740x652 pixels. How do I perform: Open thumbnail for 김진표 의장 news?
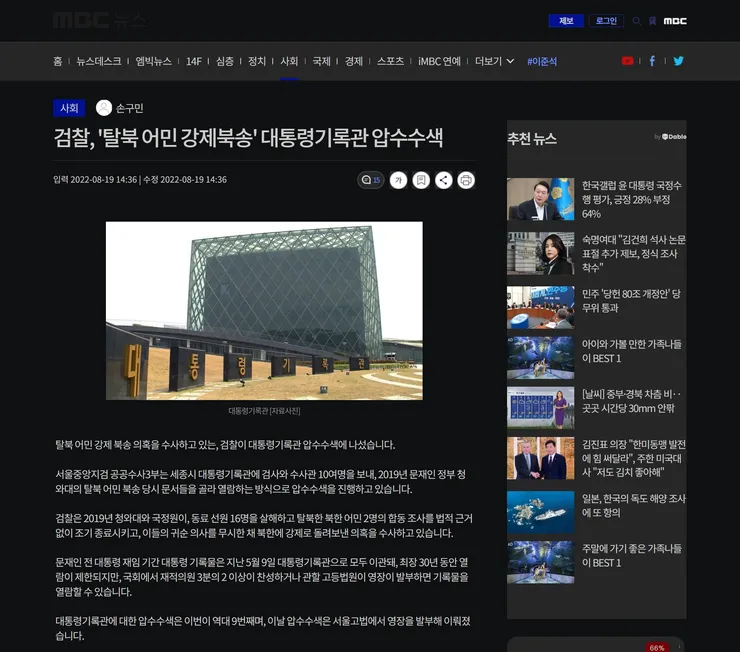540,458
